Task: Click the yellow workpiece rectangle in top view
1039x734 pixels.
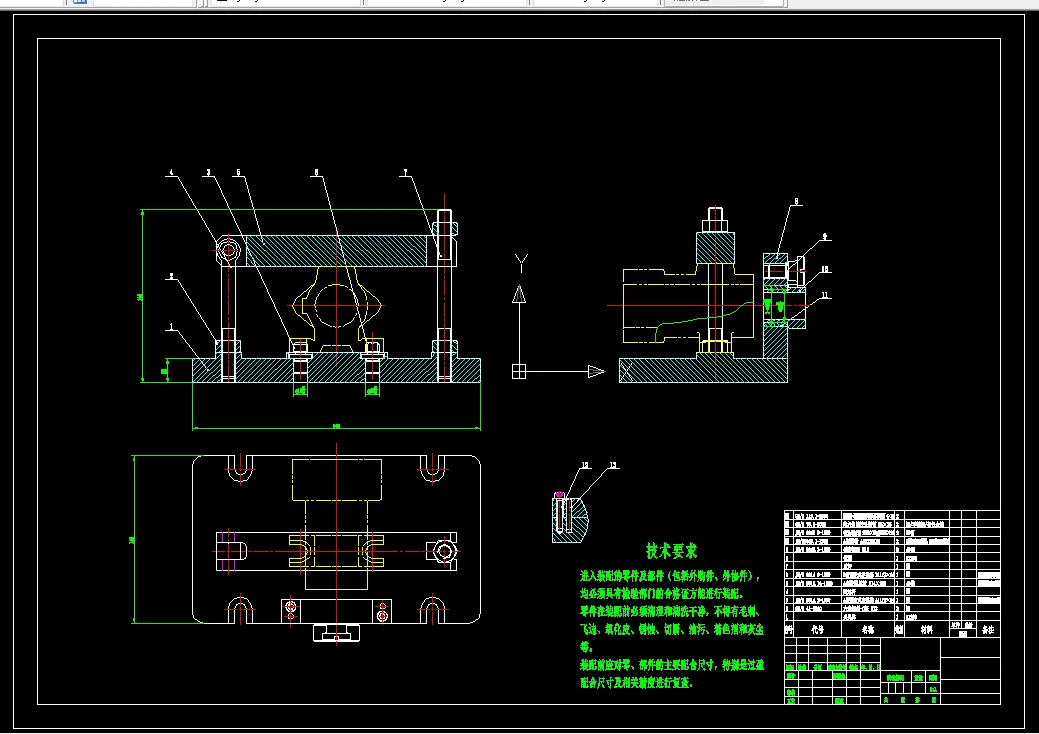Action: click(x=337, y=480)
